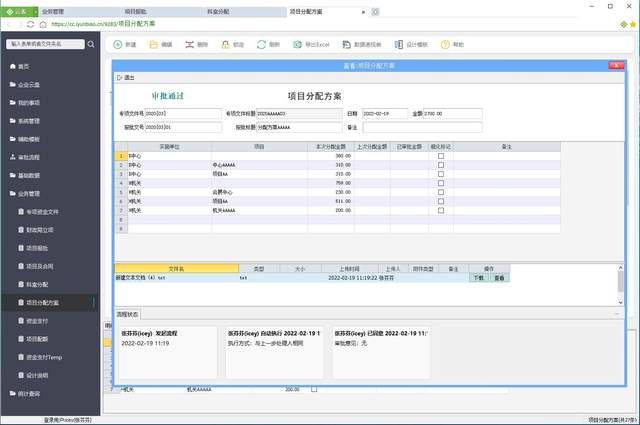Viewport: 640px width, 425px height.
Task: Click the highlighted 文件名 column header
Action: click(177, 269)
